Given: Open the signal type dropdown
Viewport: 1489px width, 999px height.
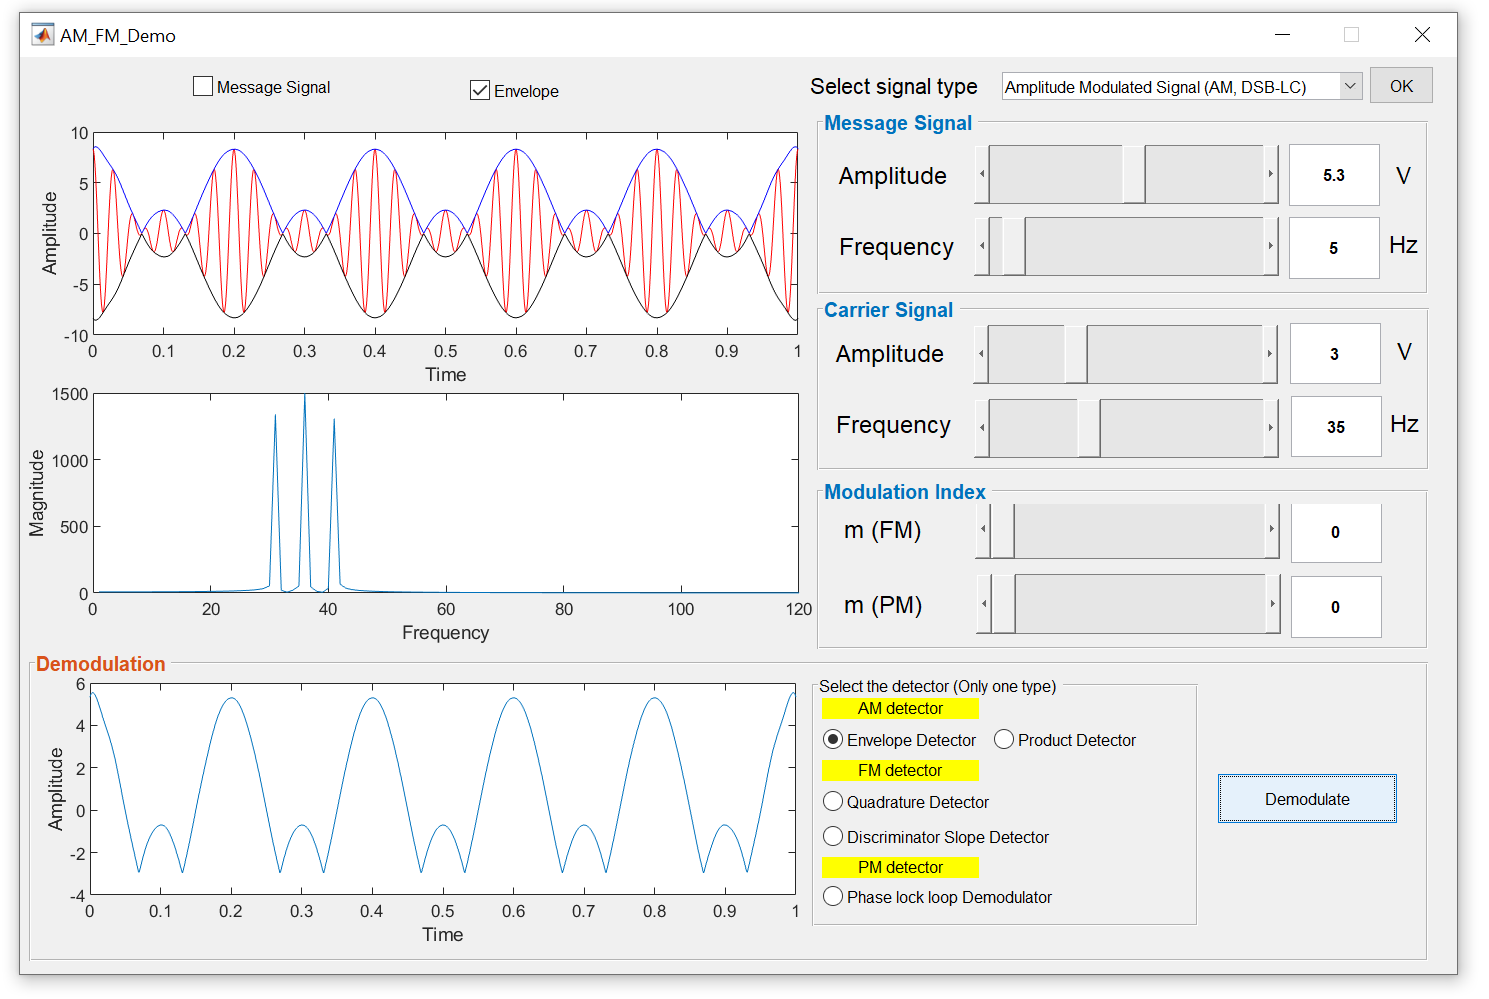Looking at the screenshot, I should point(1352,85).
